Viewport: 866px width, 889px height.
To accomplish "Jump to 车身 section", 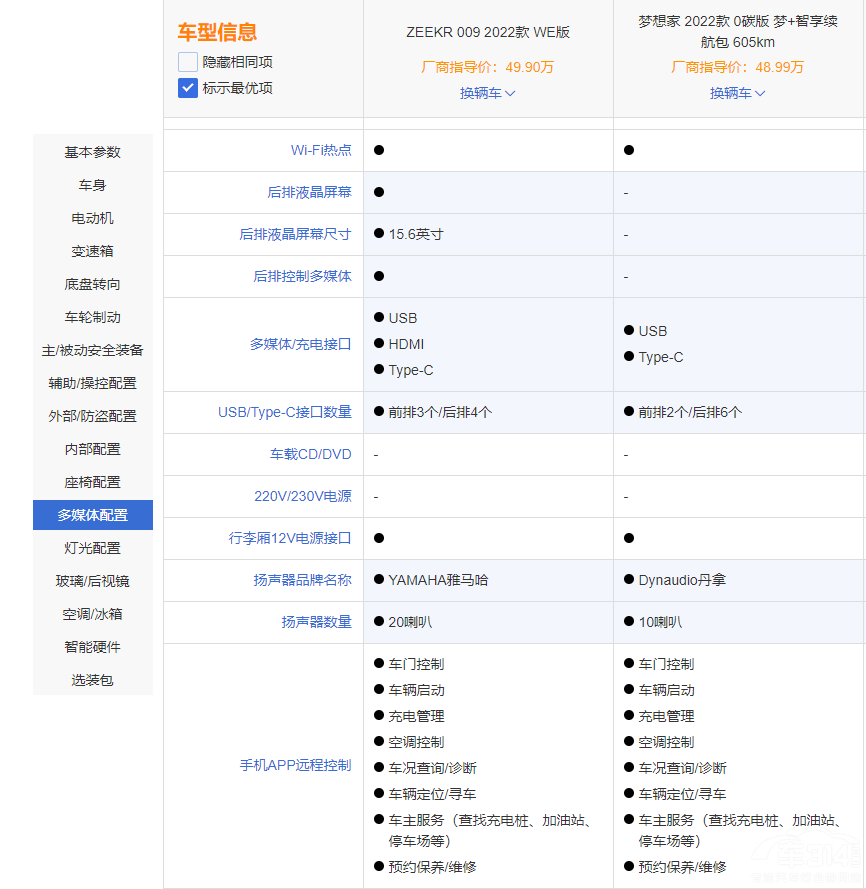I will (x=93, y=185).
